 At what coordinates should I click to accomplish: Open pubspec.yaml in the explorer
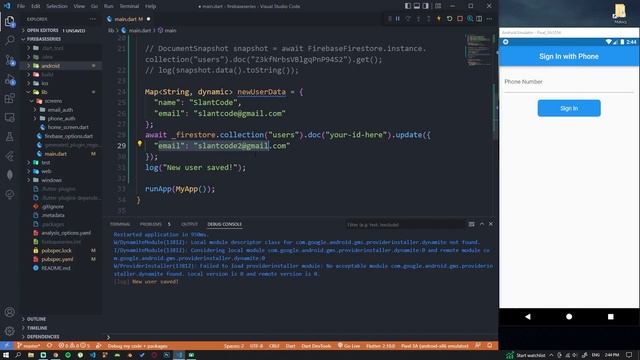click(x=57, y=259)
